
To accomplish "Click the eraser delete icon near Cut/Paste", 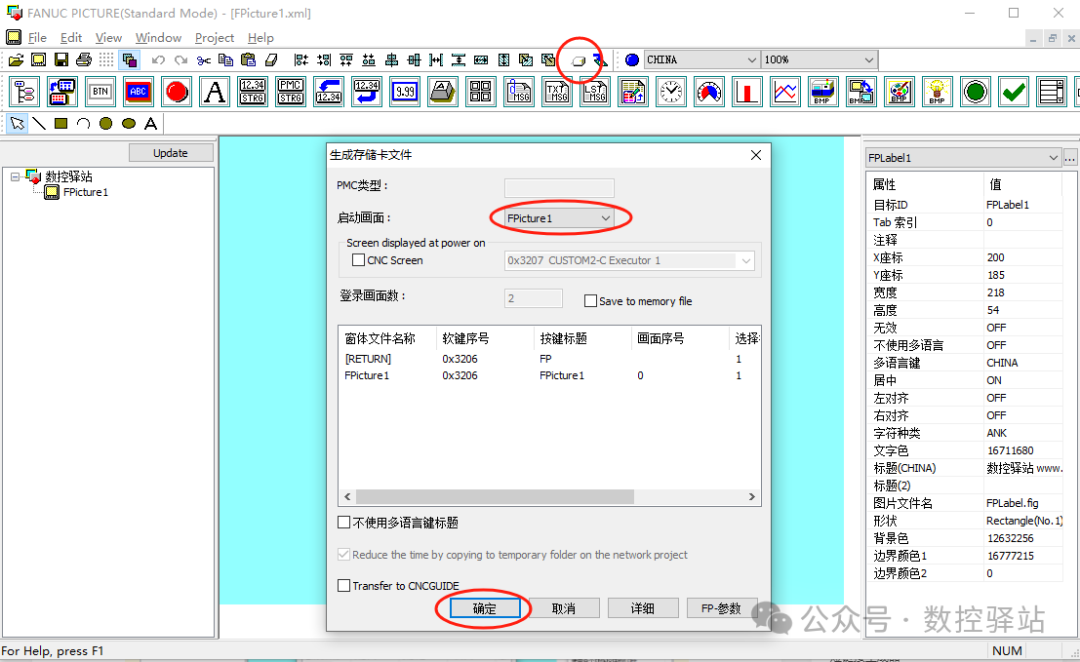I will click(x=271, y=60).
